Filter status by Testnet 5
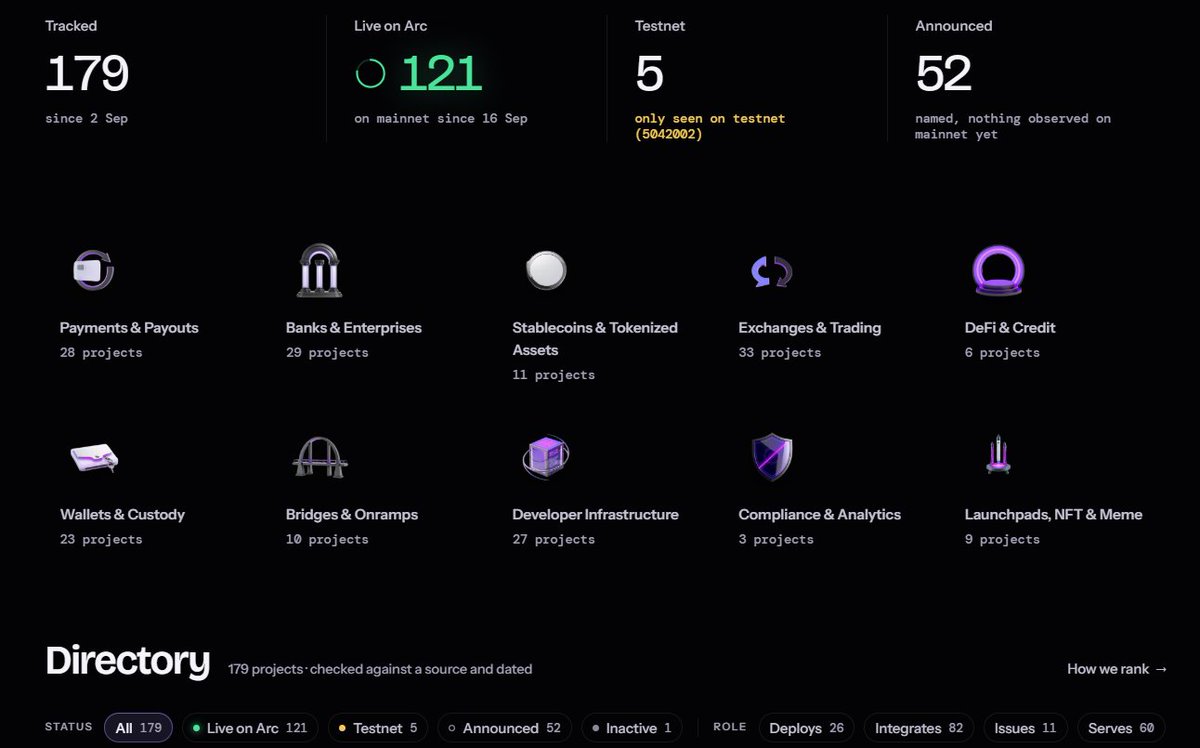Screen dimensions: 1200x748 [x=378, y=728]
